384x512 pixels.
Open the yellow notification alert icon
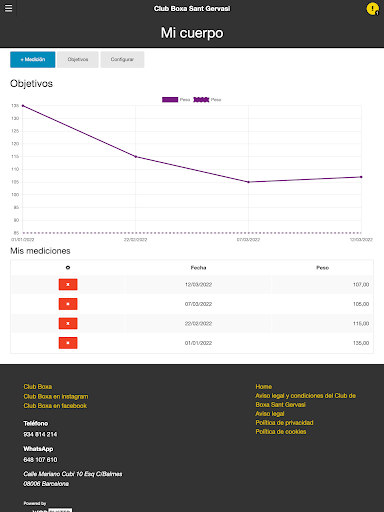click(372, 9)
